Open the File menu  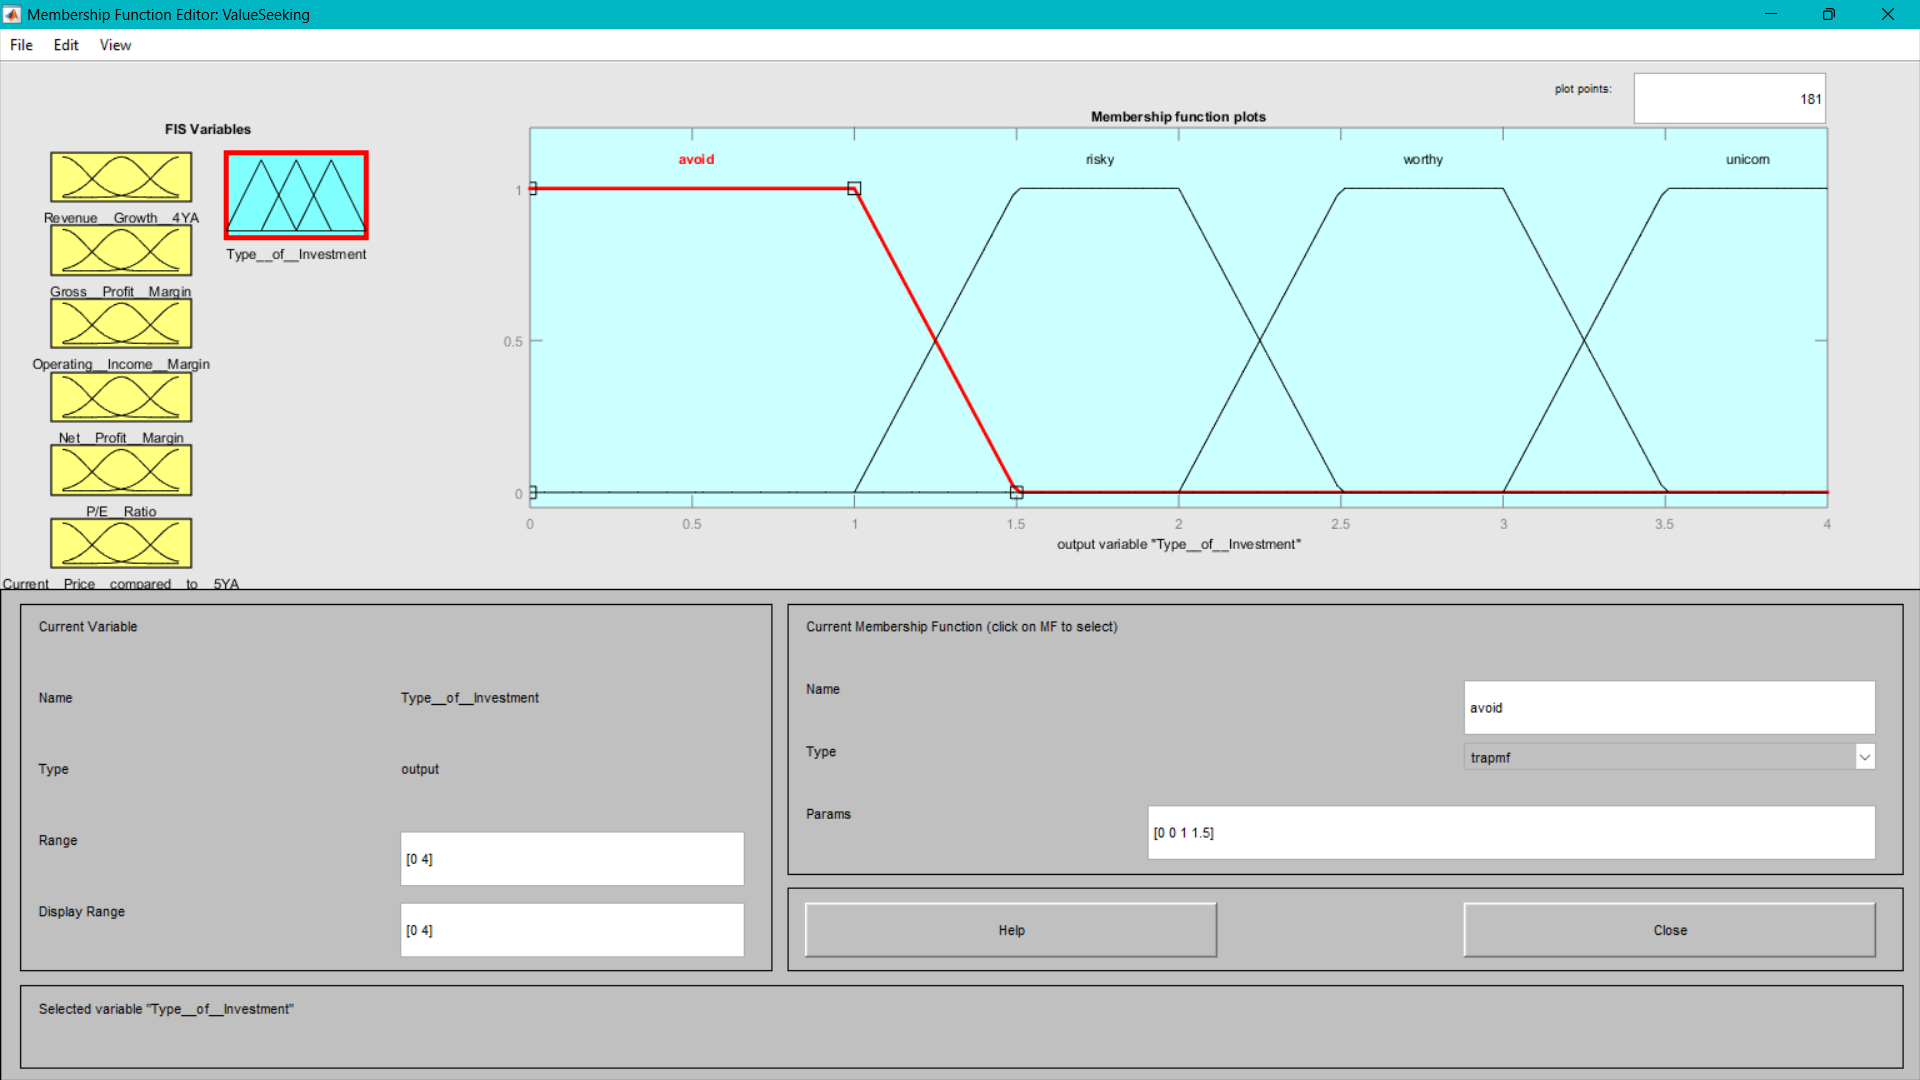pos(21,45)
